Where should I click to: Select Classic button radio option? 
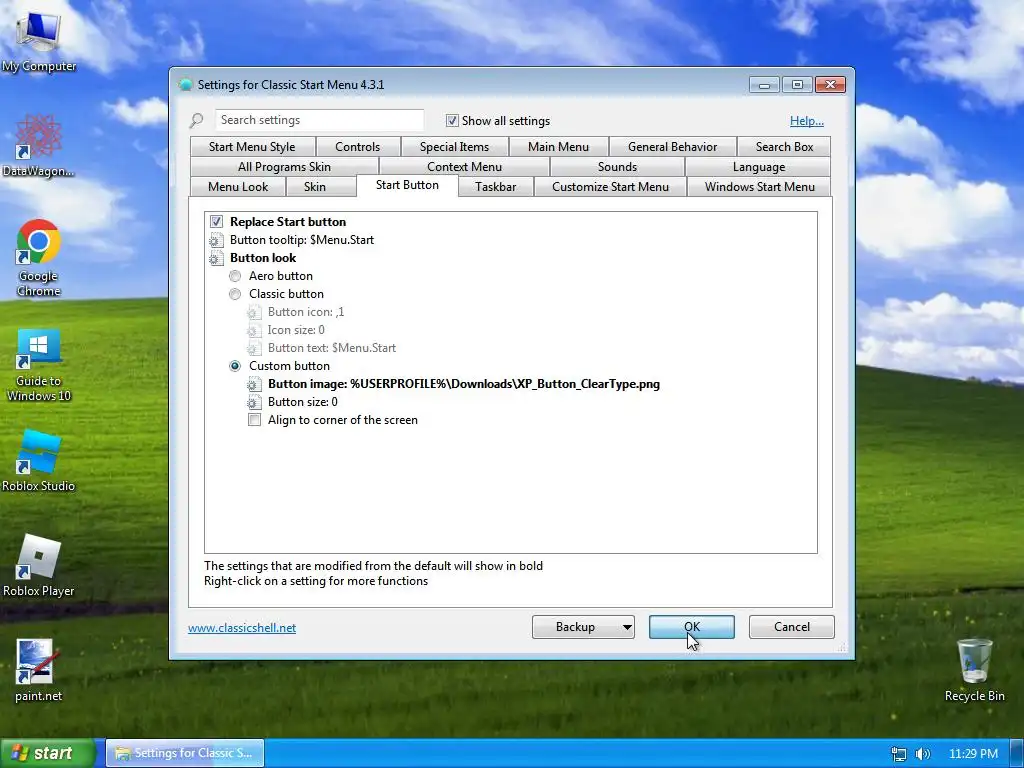click(x=235, y=295)
